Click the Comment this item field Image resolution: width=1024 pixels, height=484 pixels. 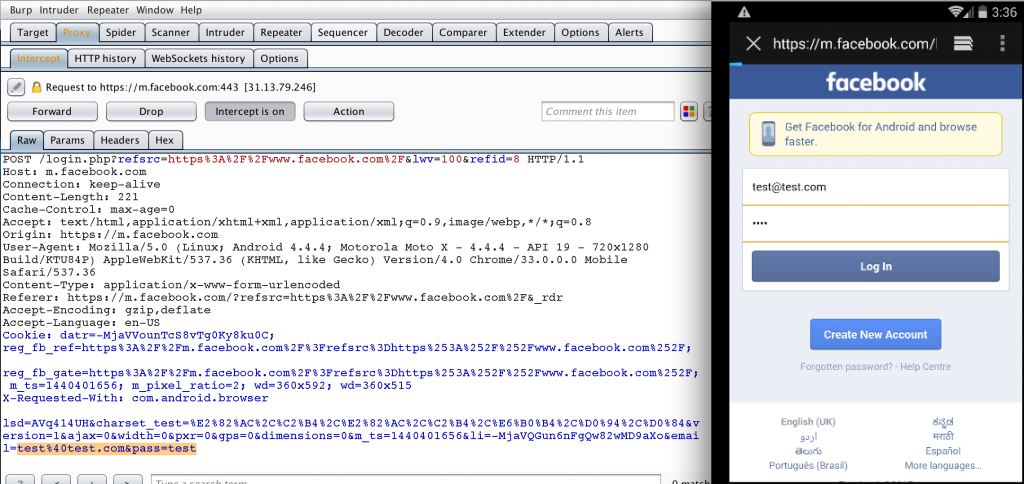pos(608,111)
